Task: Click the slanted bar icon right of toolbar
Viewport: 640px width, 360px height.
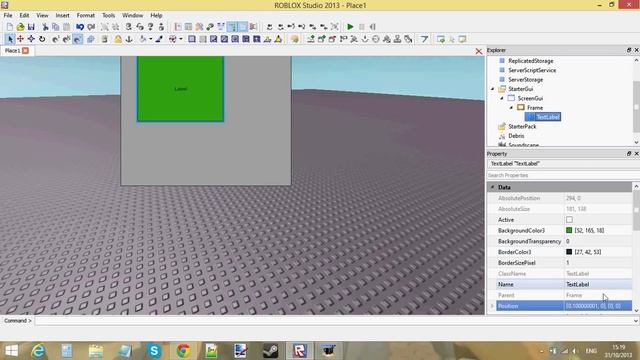Action: tap(424, 39)
